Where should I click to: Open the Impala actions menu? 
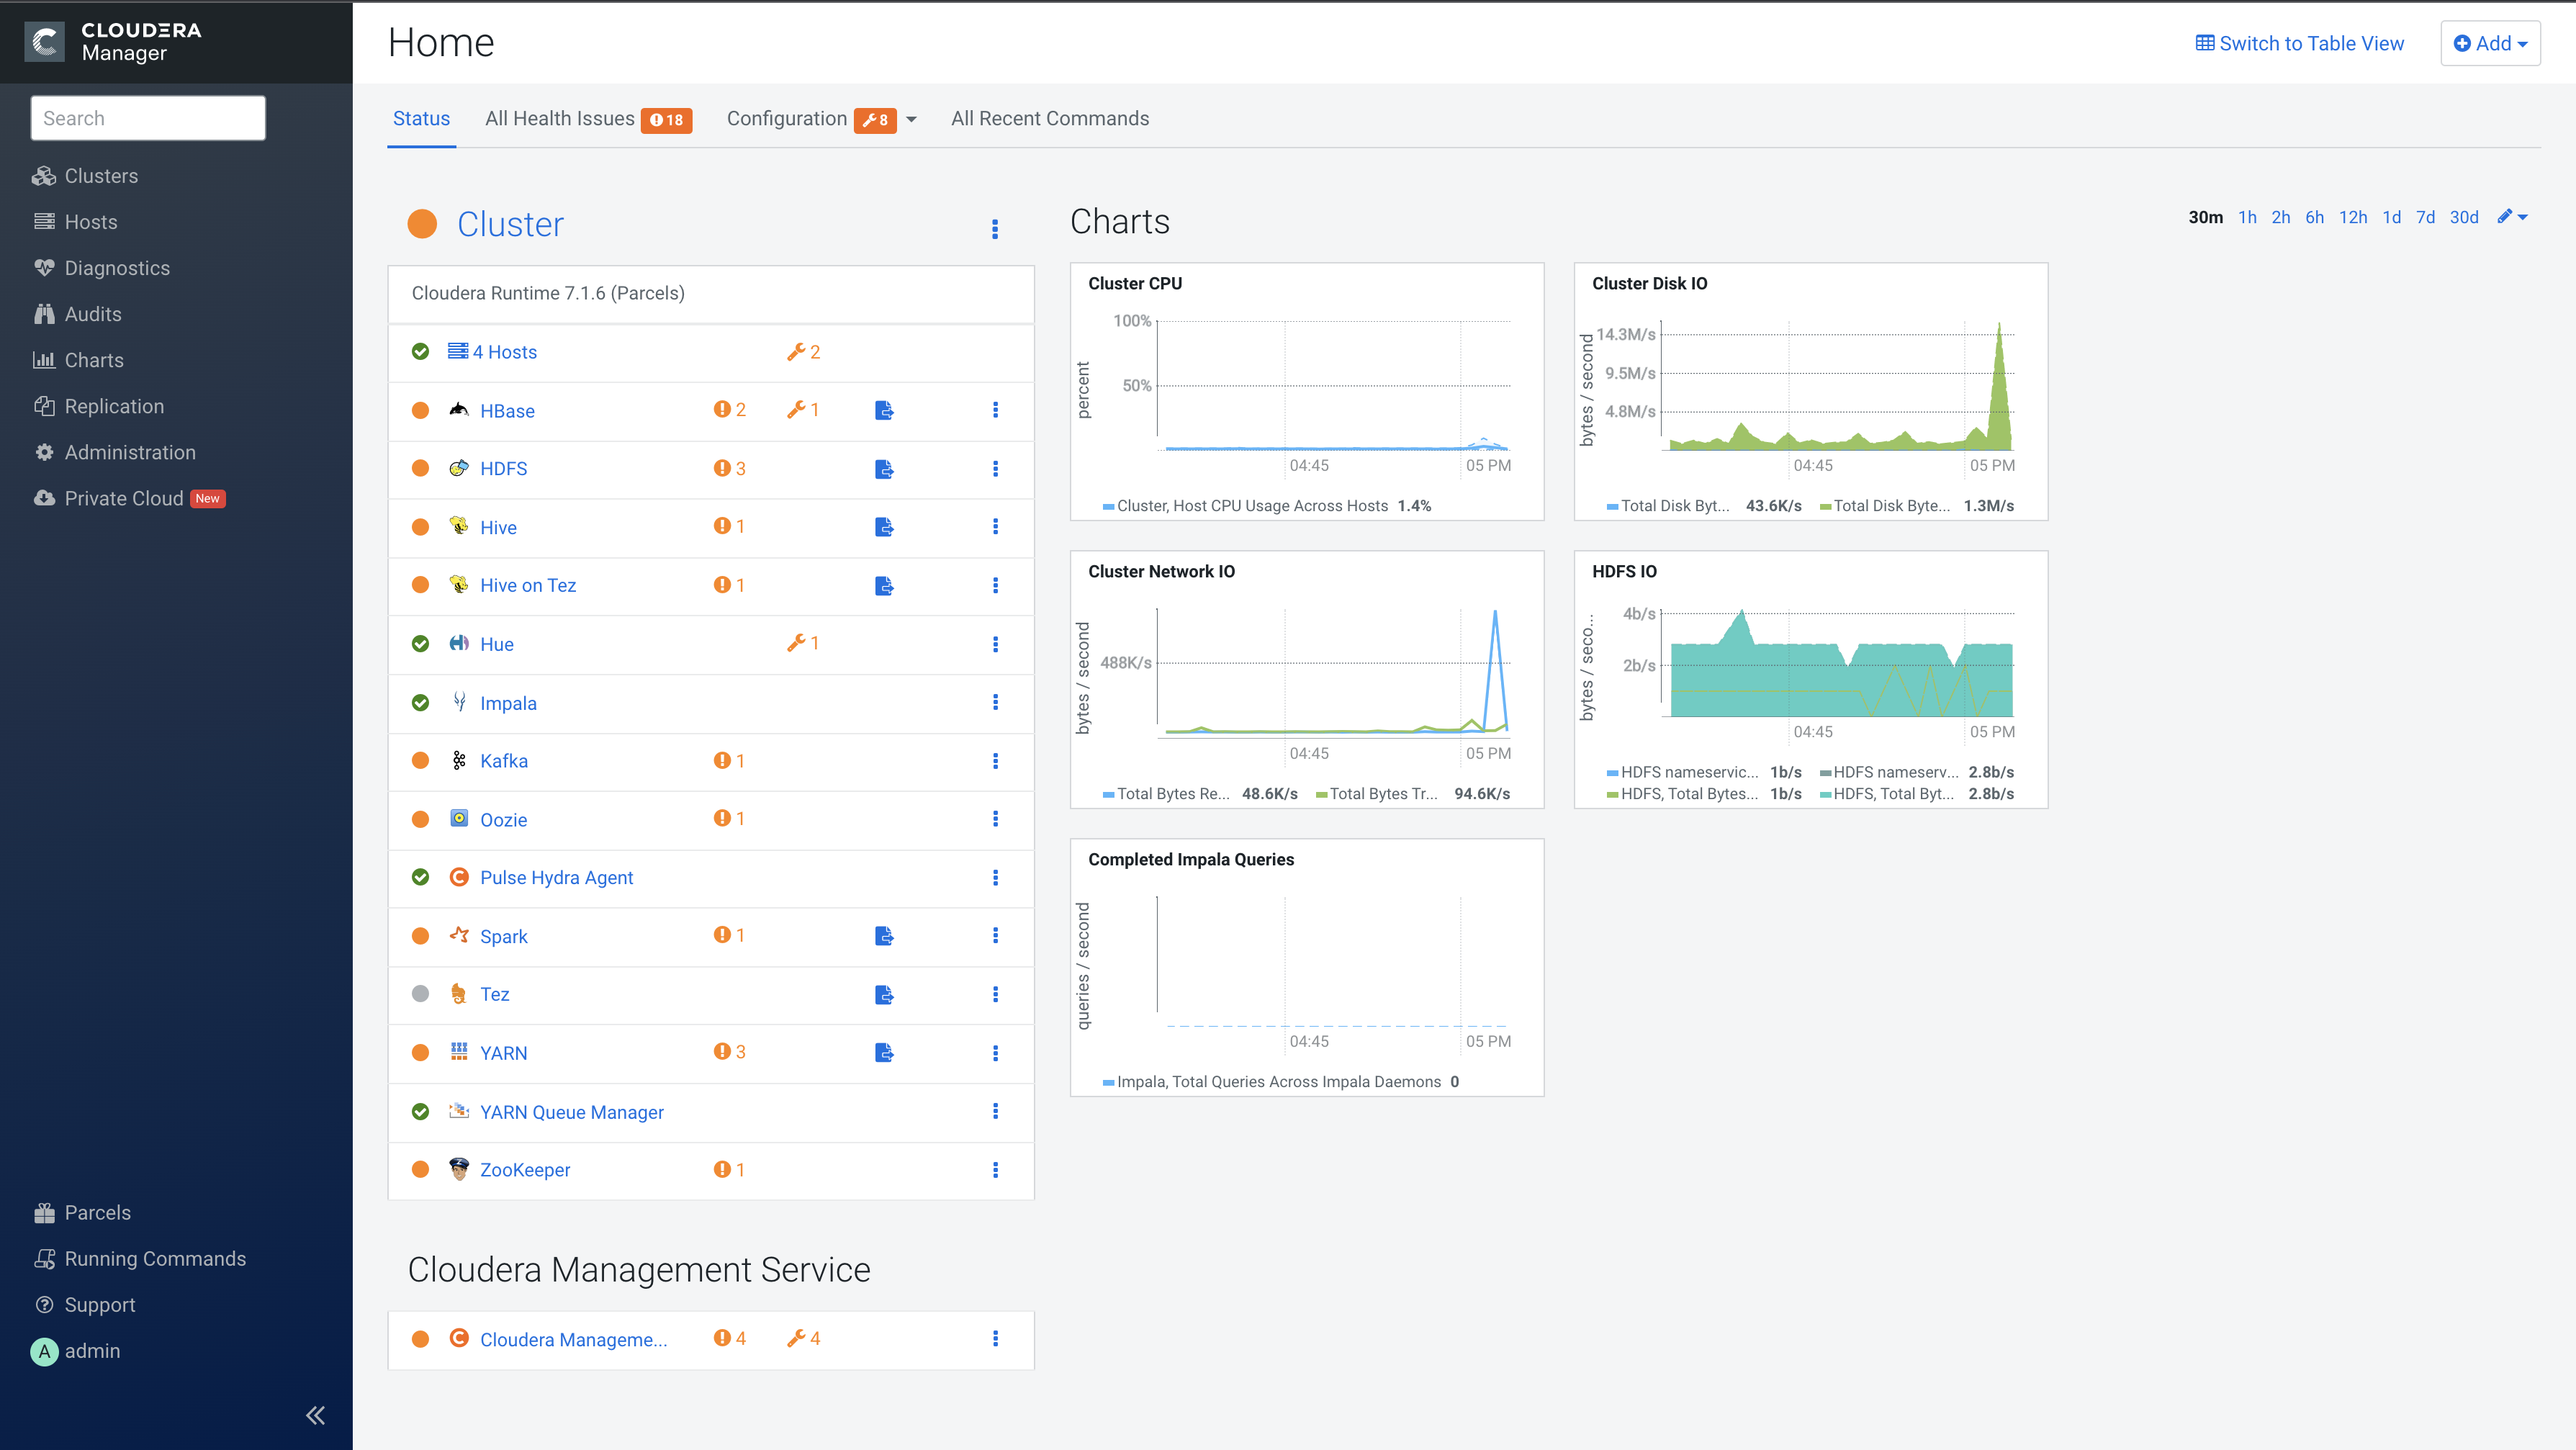point(995,702)
